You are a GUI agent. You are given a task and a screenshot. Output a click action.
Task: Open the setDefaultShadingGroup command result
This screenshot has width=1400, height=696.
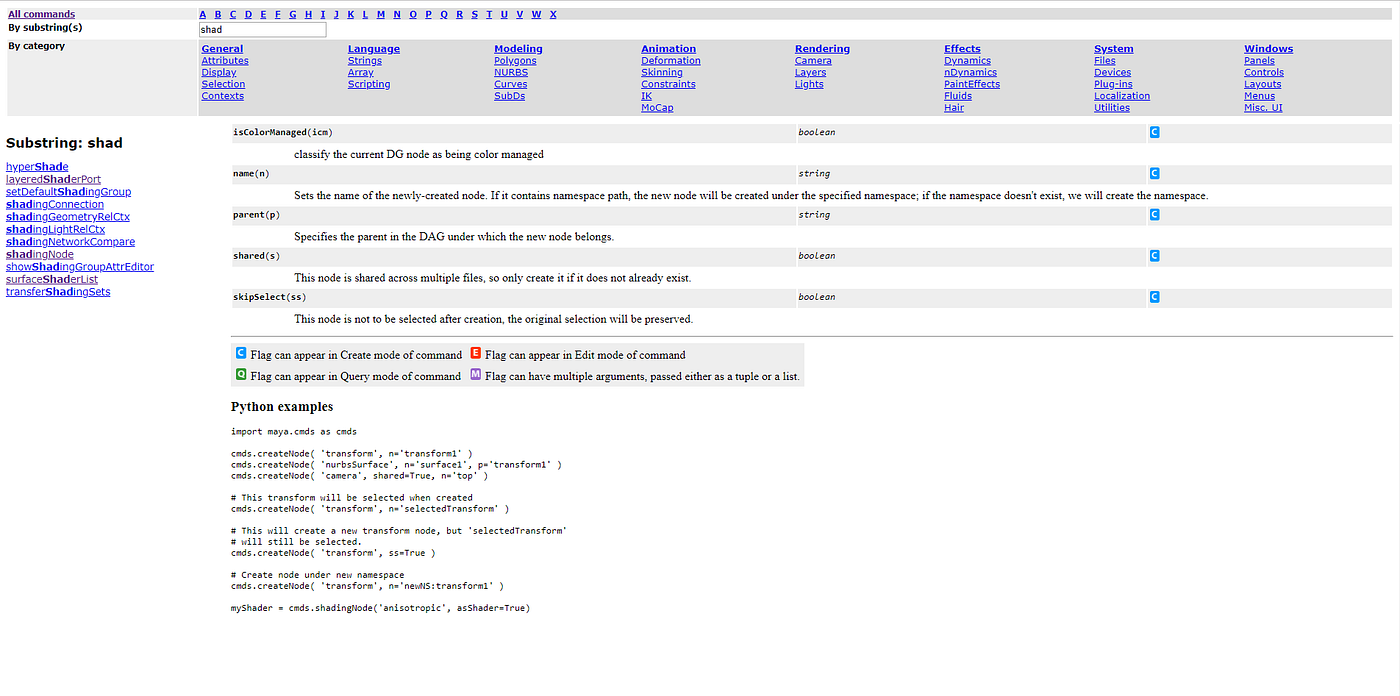68,192
